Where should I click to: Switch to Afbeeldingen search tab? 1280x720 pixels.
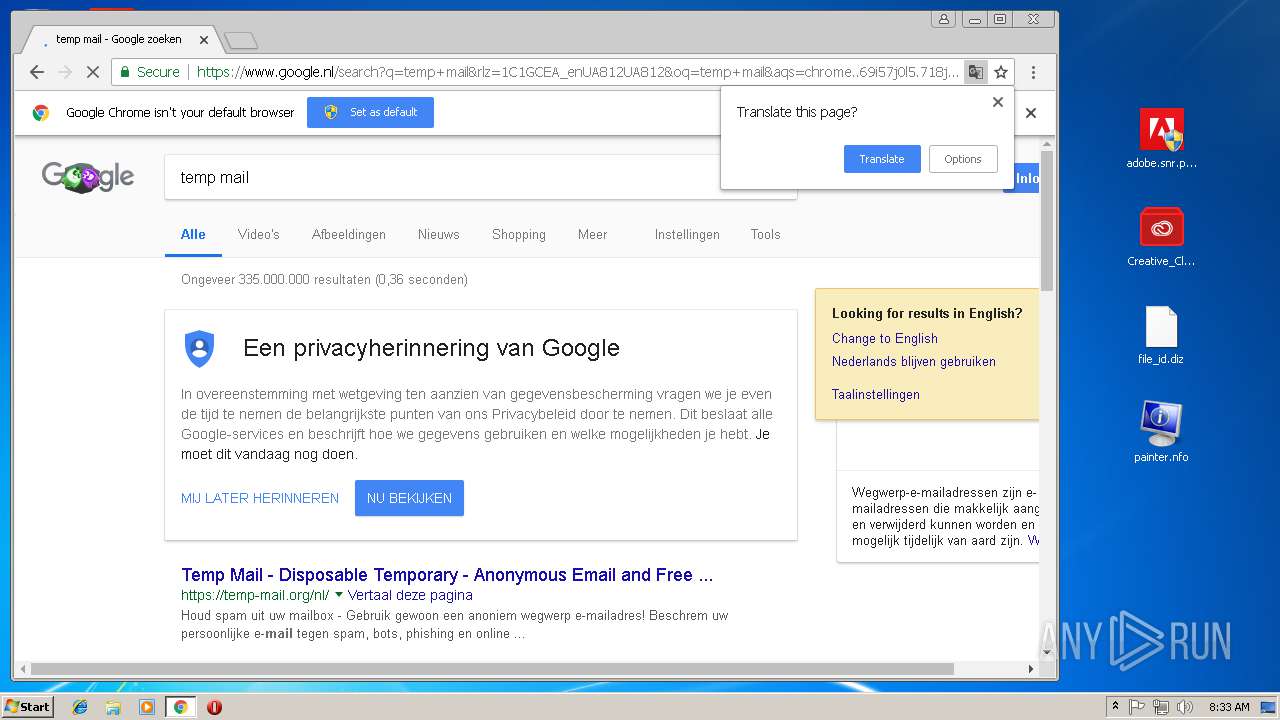349,234
